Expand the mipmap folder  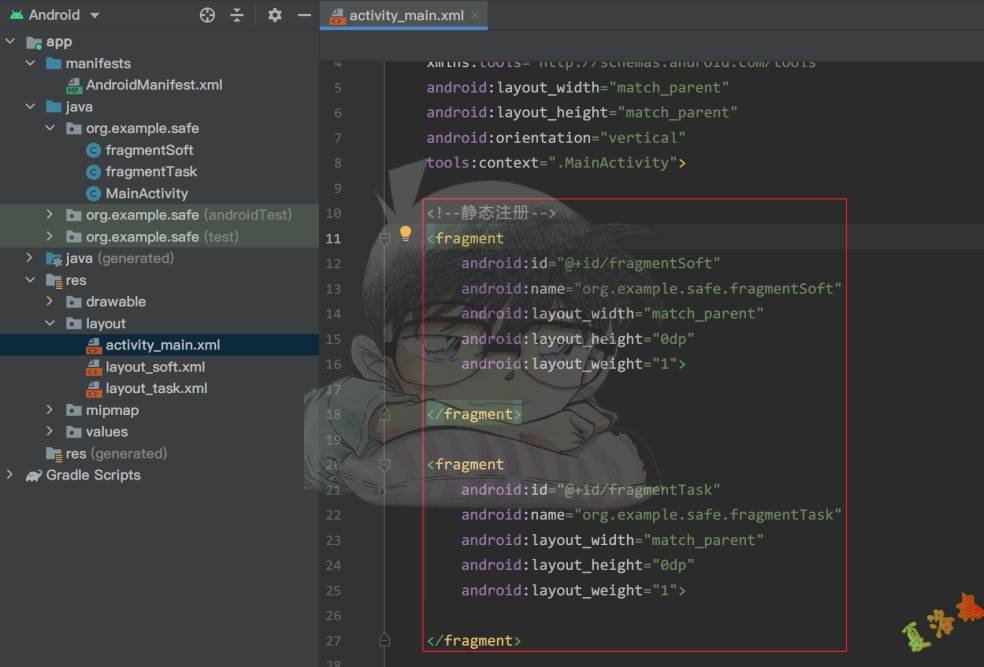[x=50, y=410]
